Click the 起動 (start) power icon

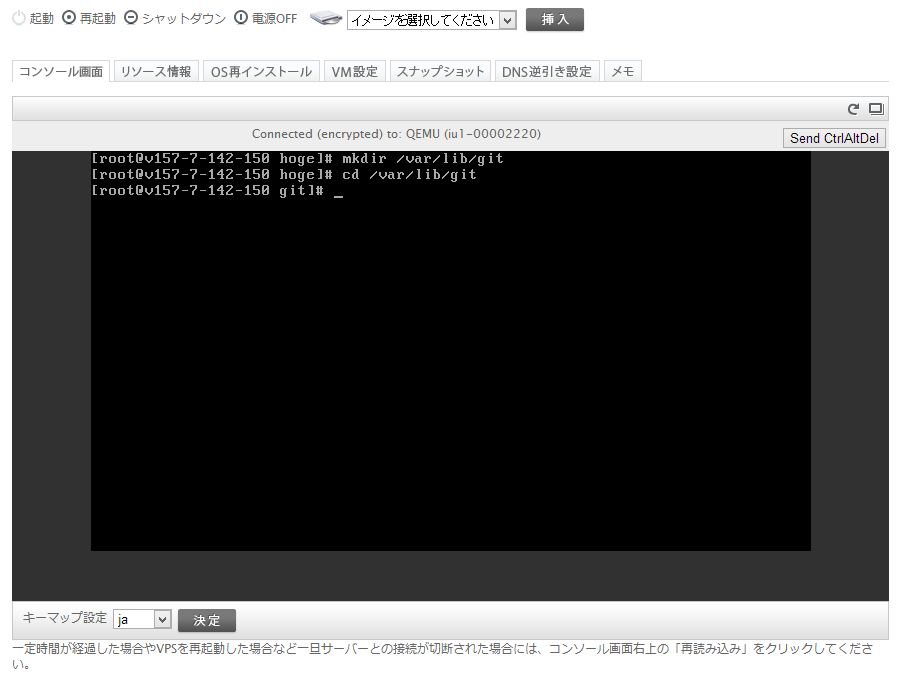(x=18, y=18)
